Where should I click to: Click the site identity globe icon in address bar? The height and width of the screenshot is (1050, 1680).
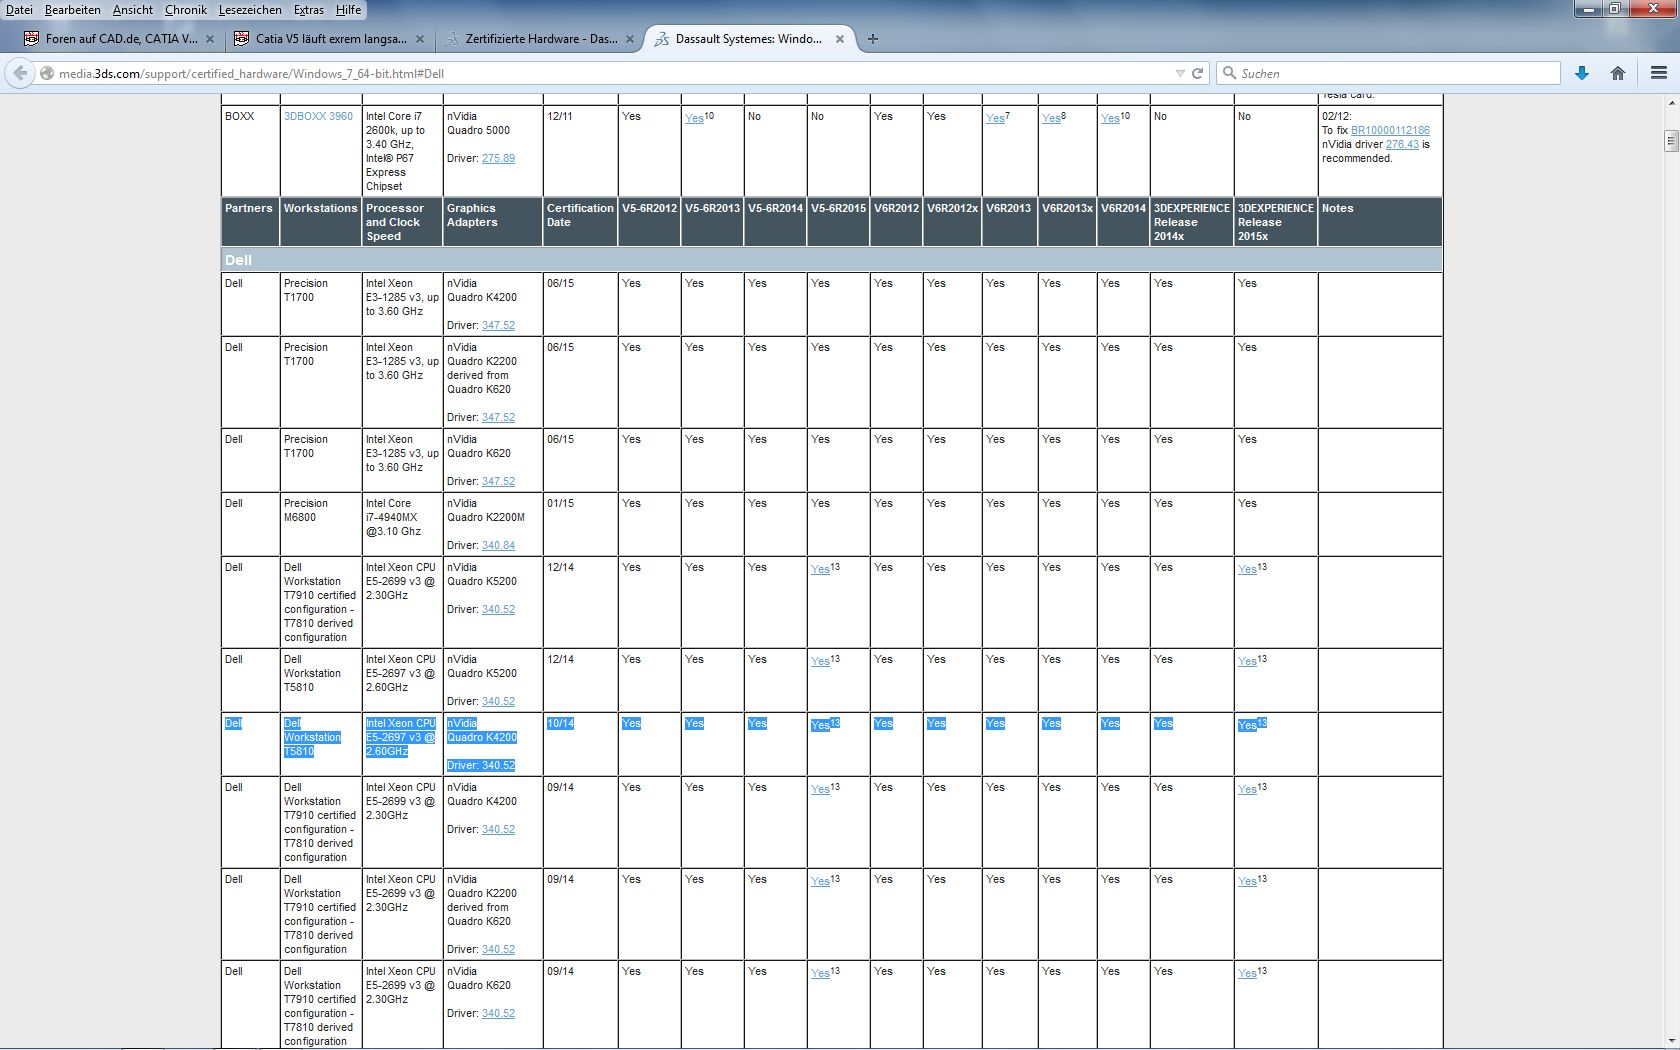[47, 73]
